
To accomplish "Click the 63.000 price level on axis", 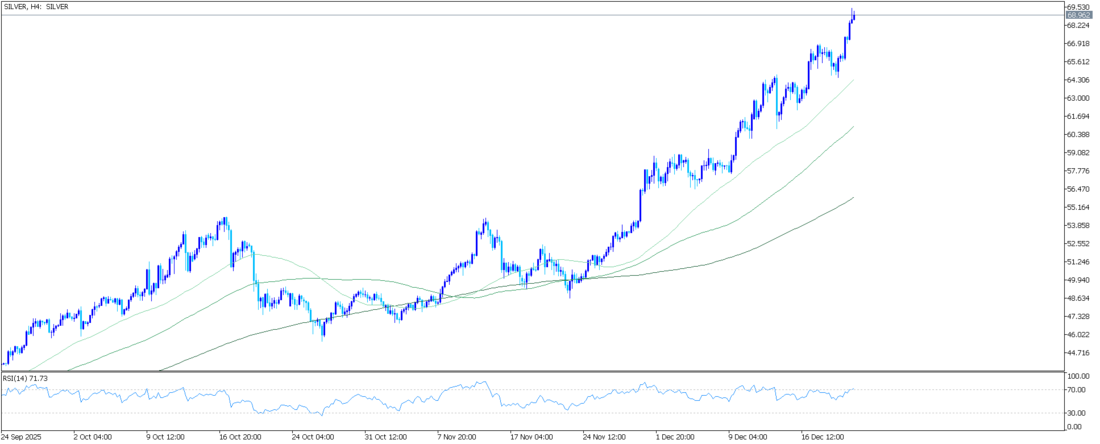I will (x=1077, y=98).
